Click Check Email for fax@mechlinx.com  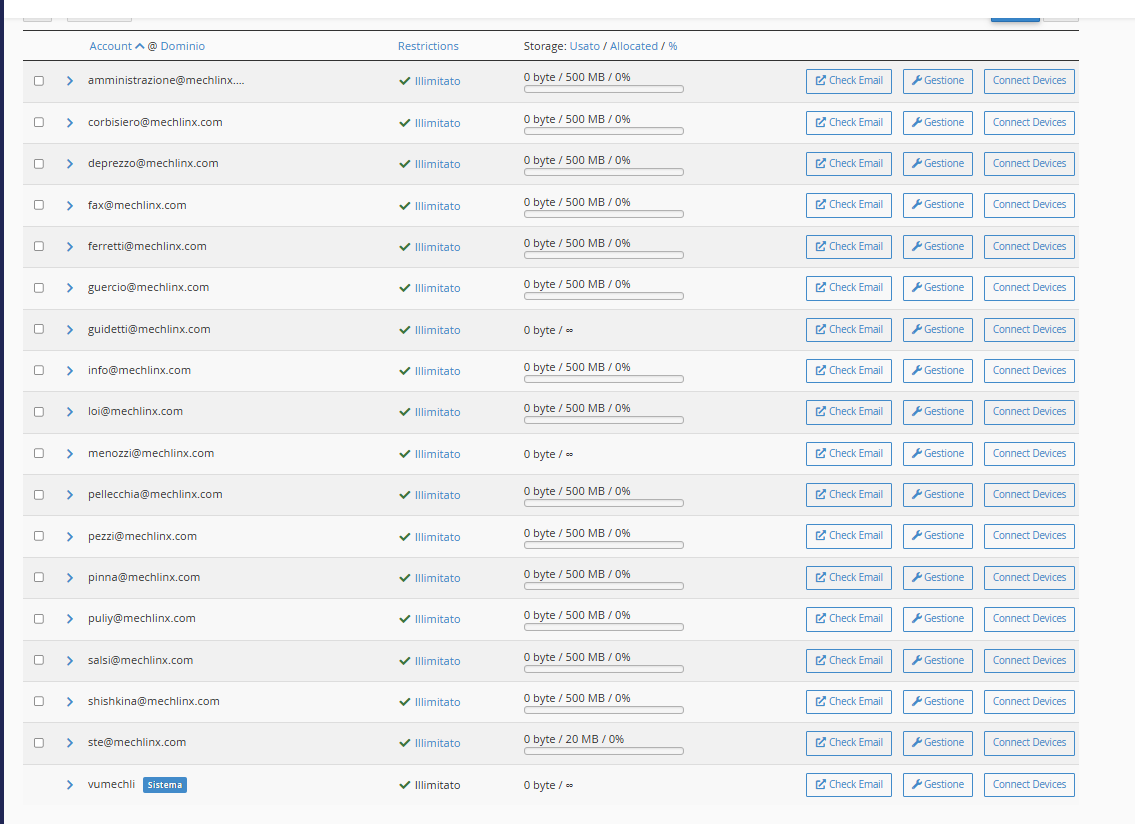(848, 205)
